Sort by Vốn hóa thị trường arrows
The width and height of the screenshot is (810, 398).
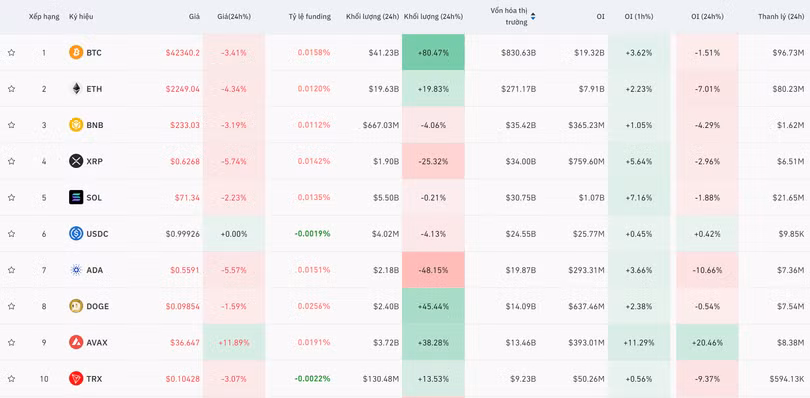click(533, 17)
